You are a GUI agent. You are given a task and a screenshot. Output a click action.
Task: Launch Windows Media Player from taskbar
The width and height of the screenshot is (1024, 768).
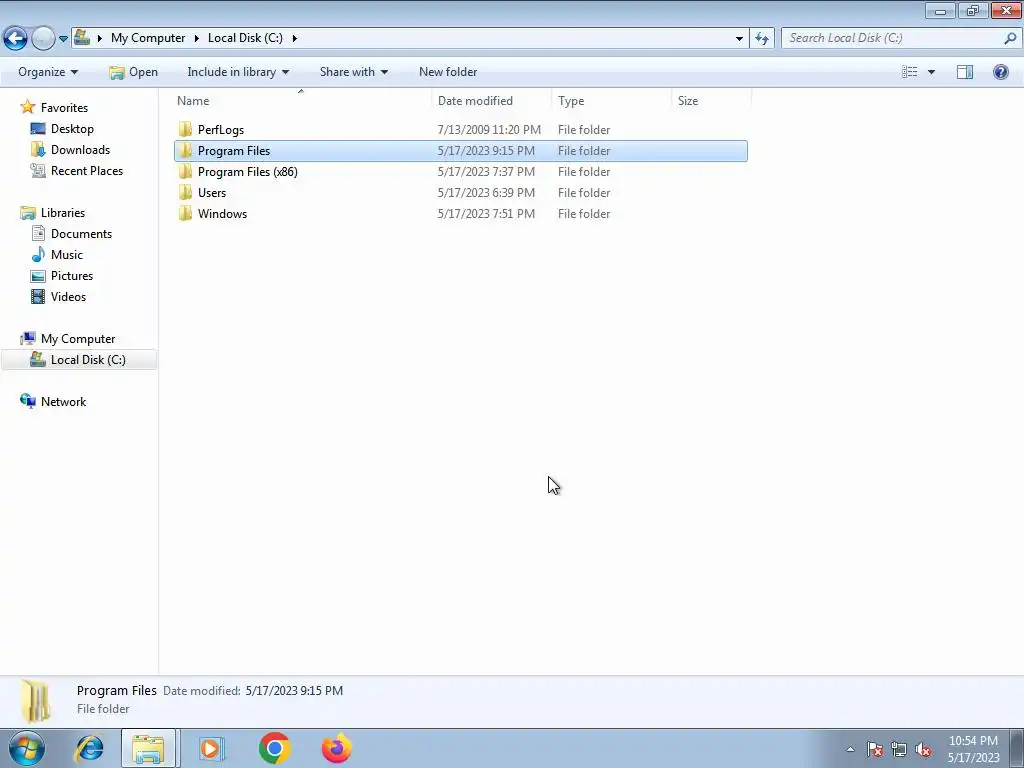(x=211, y=748)
